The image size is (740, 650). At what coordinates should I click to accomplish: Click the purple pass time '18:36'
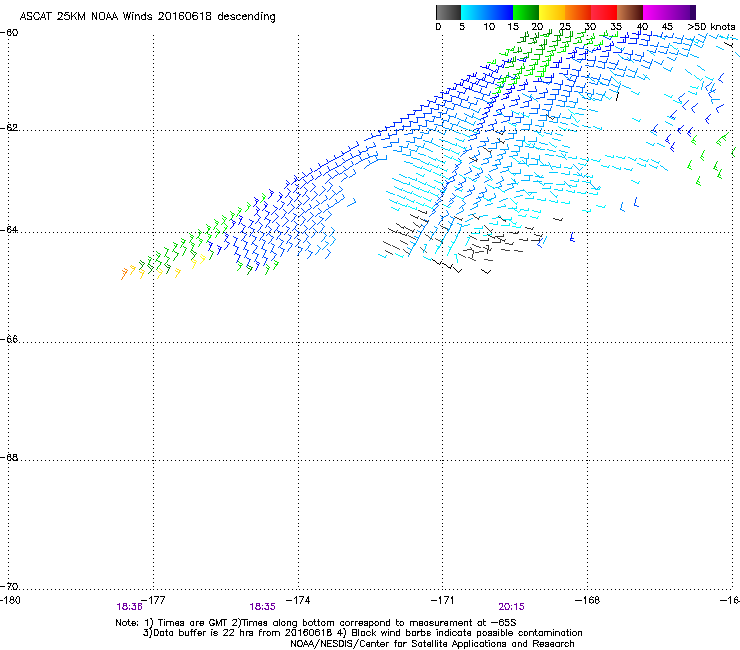point(129,607)
